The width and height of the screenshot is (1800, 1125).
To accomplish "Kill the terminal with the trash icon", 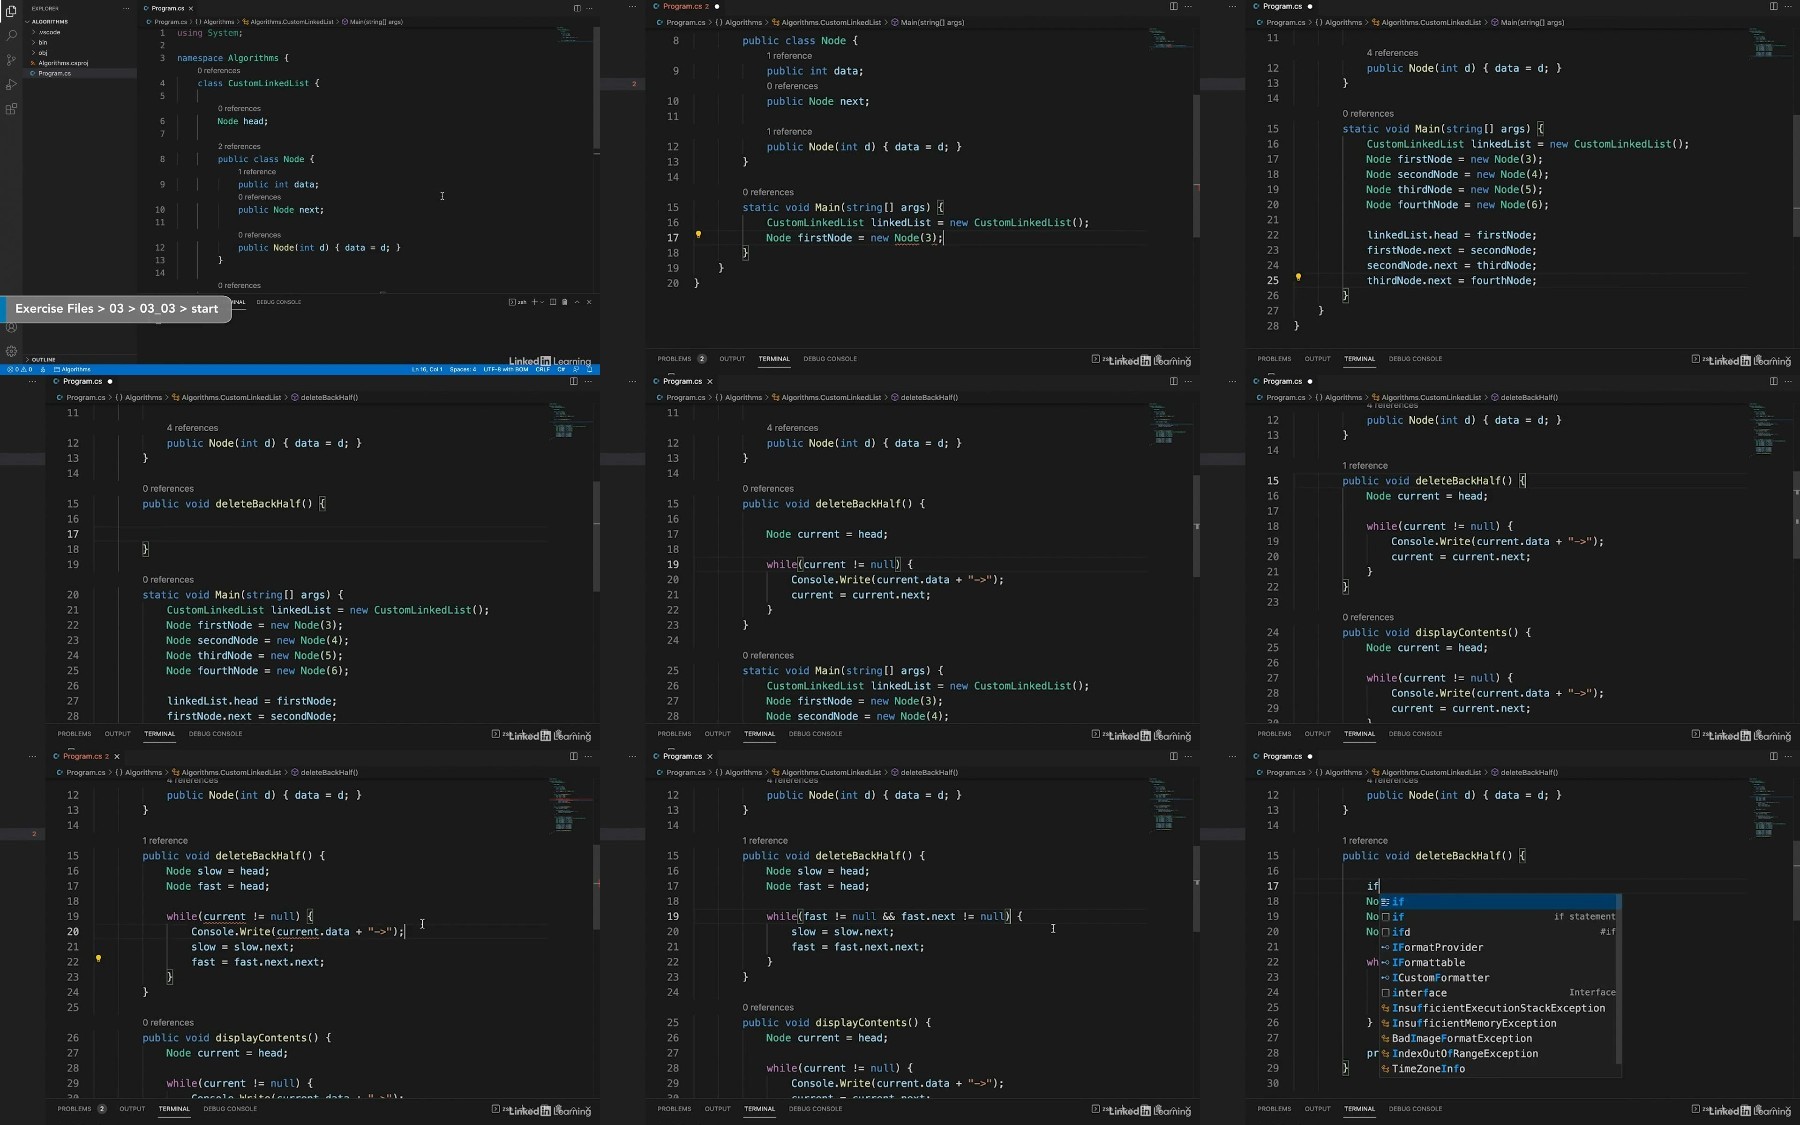I will point(564,302).
